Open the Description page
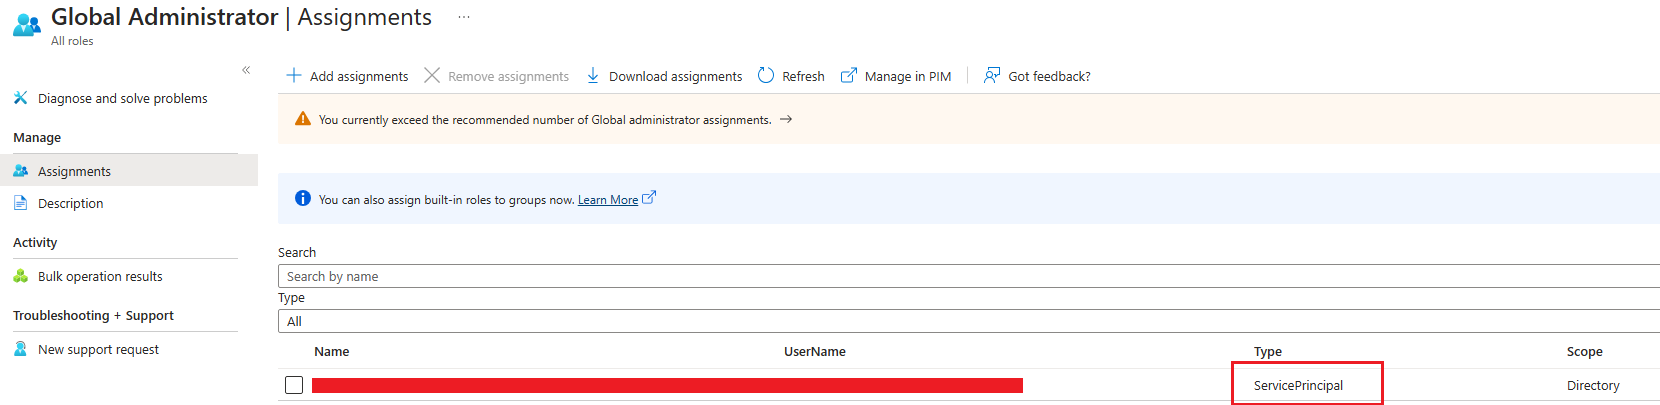 70,203
